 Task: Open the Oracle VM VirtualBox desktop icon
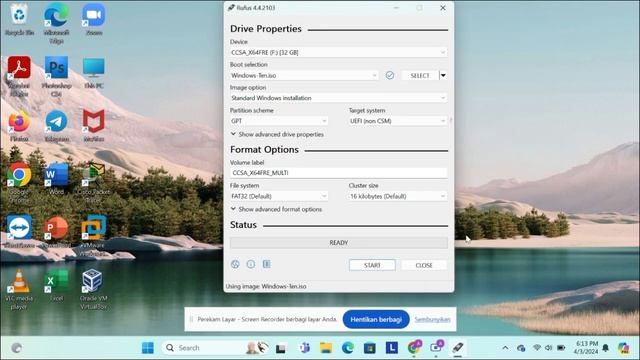93,289
